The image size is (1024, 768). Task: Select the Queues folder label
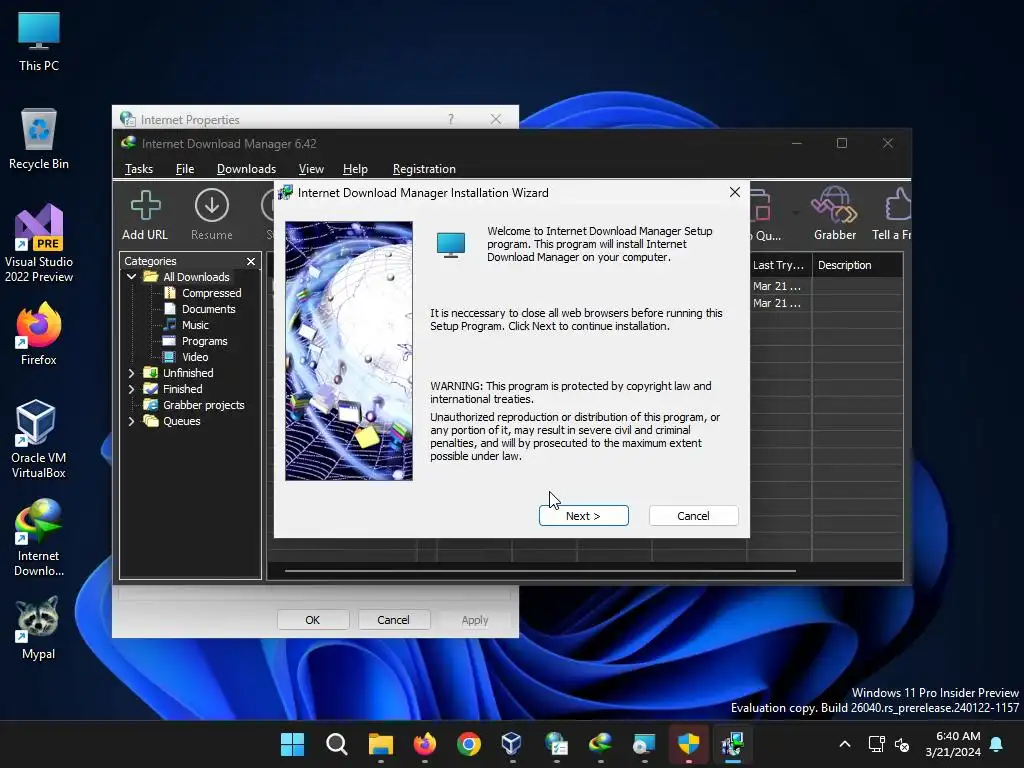click(x=182, y=421)
